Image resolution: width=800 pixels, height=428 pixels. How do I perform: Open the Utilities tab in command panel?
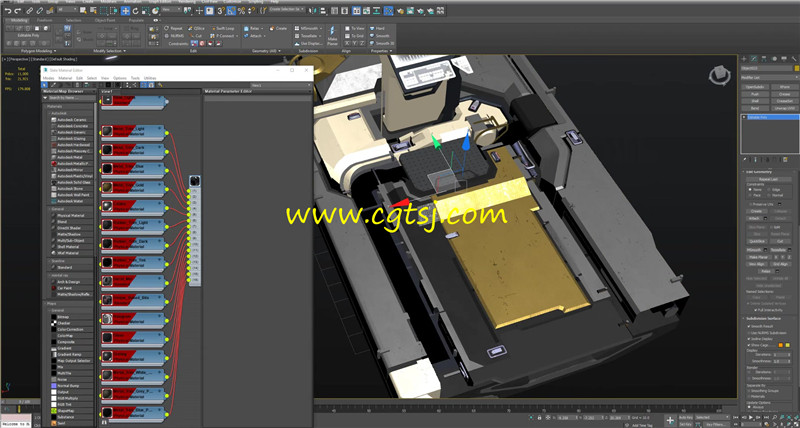tap(793, 59)
